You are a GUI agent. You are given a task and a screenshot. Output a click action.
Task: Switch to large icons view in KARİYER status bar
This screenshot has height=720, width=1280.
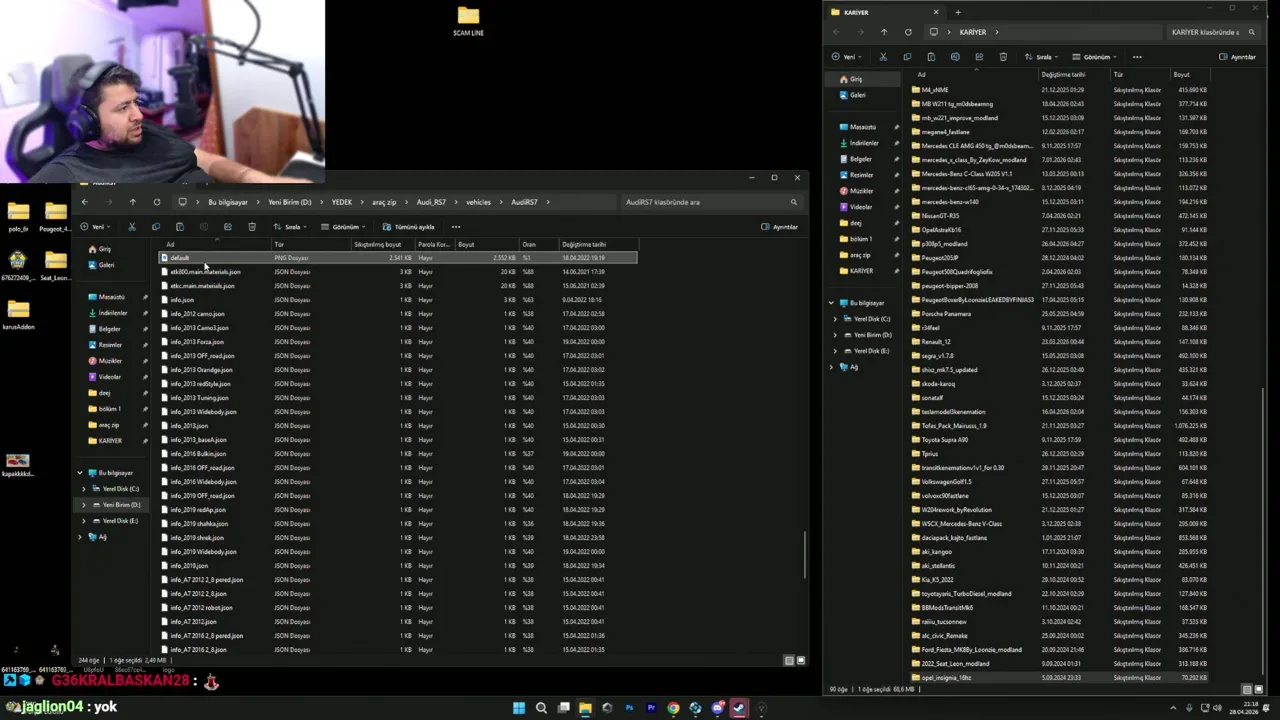(x=1257, y=689)
